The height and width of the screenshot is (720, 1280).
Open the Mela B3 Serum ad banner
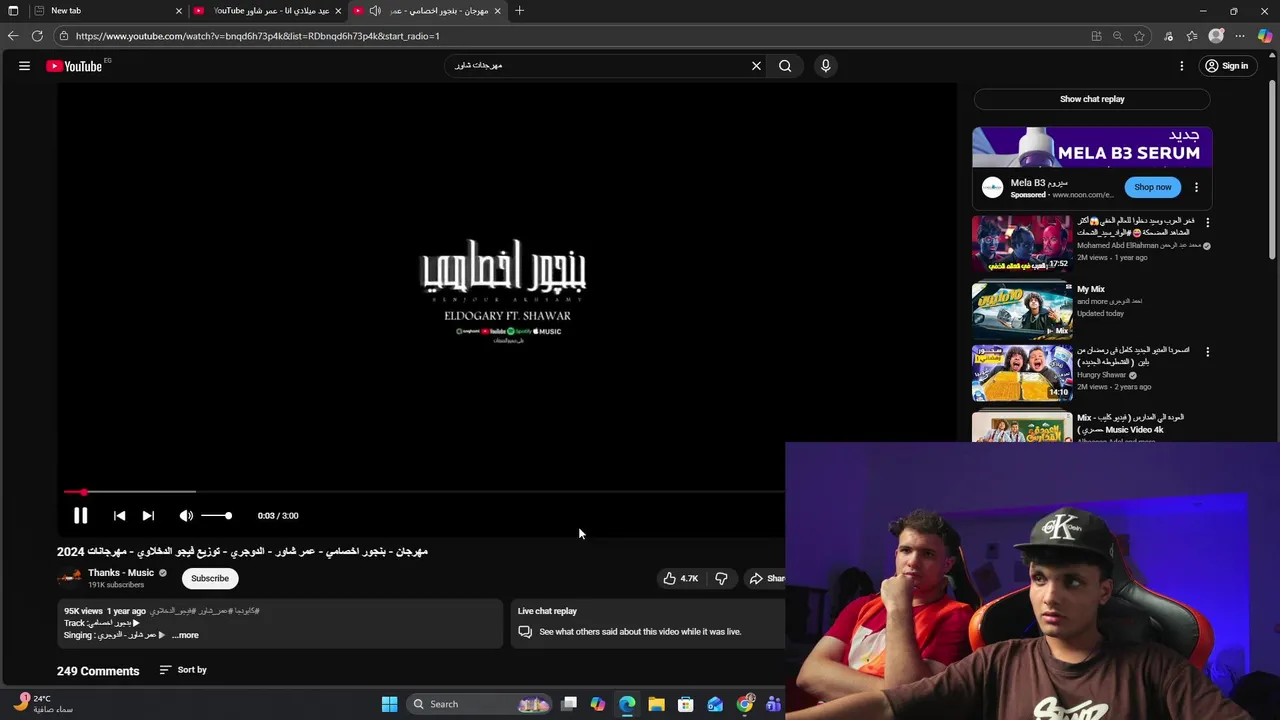coord(1092,147)
